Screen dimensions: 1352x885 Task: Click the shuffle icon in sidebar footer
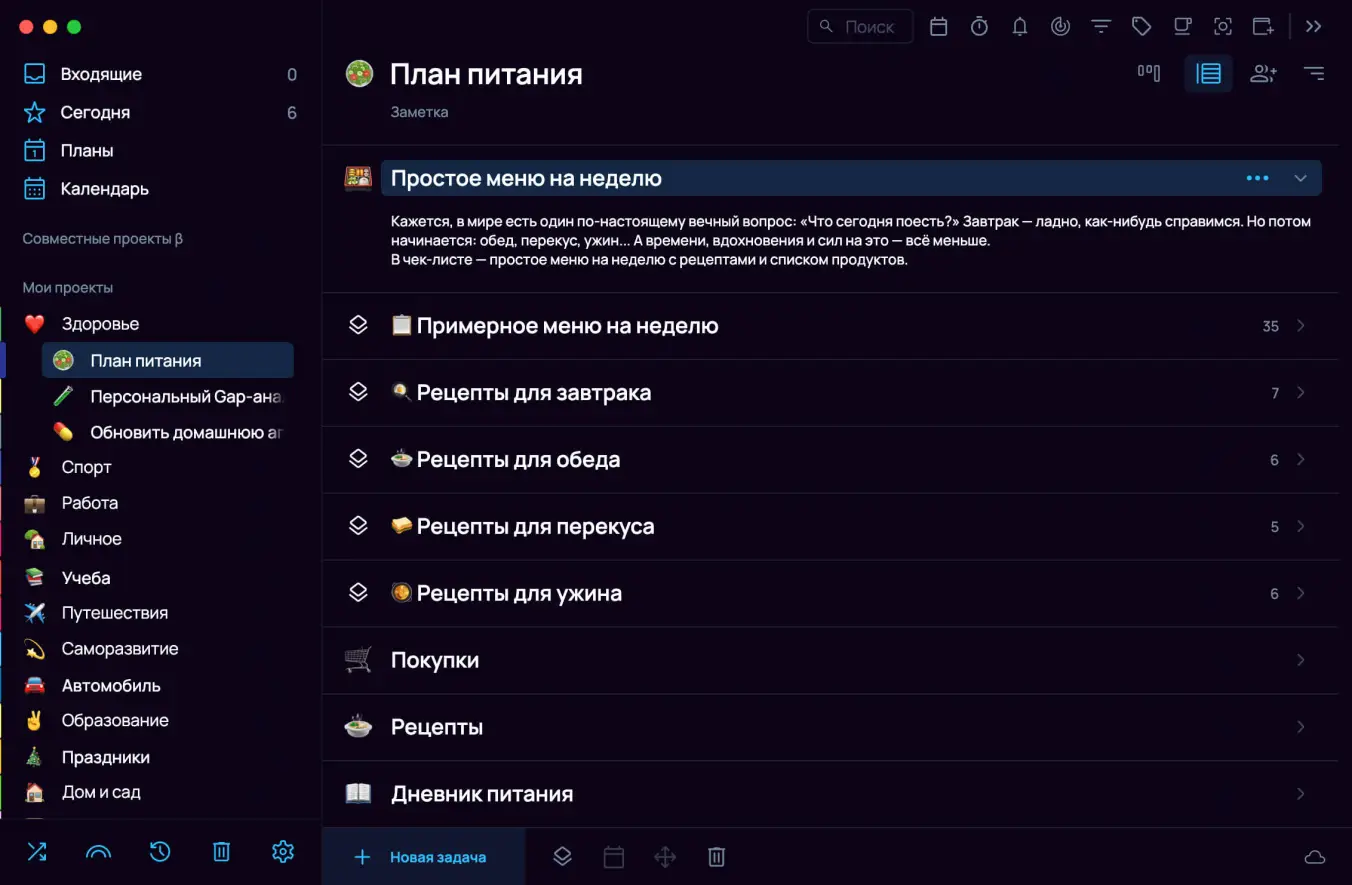pyautogui.click(x=37, y=852)
